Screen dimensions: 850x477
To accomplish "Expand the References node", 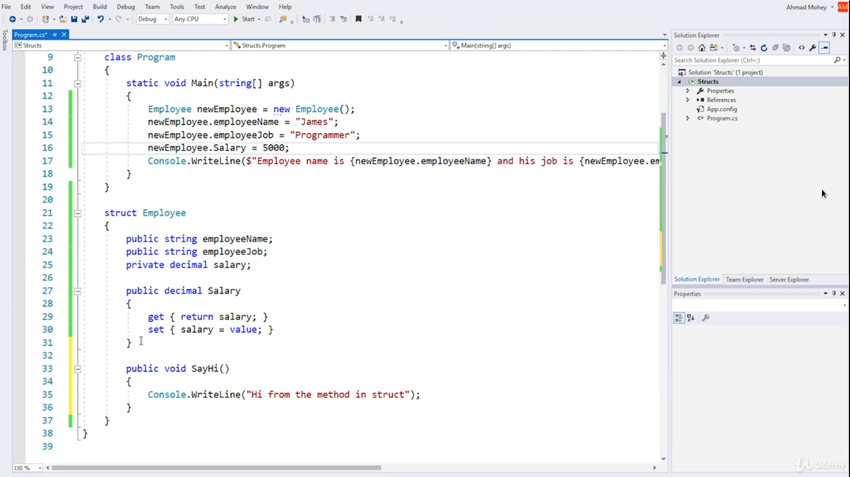I will point(688,100).
